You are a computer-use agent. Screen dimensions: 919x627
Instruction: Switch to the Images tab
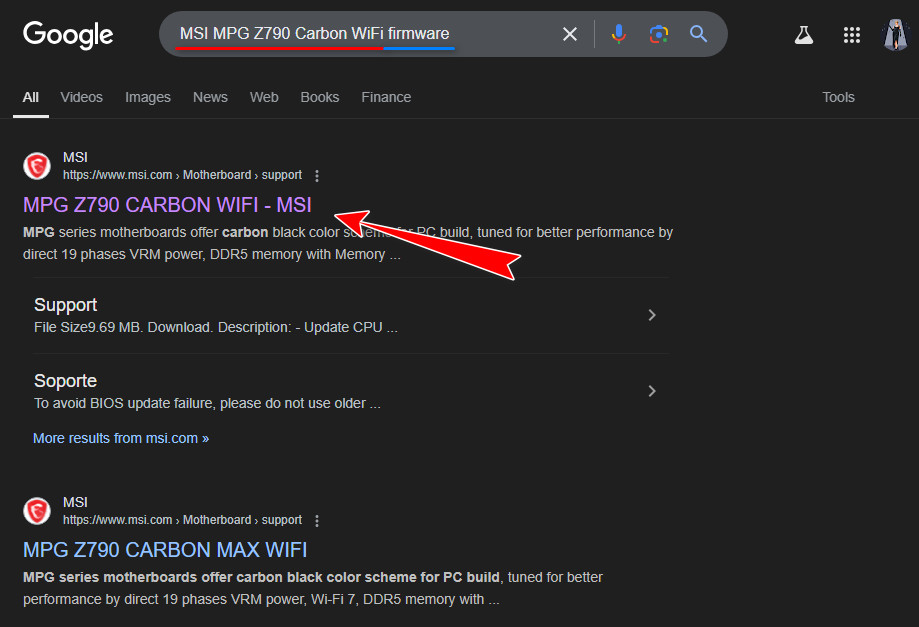(x=148, y=97)
